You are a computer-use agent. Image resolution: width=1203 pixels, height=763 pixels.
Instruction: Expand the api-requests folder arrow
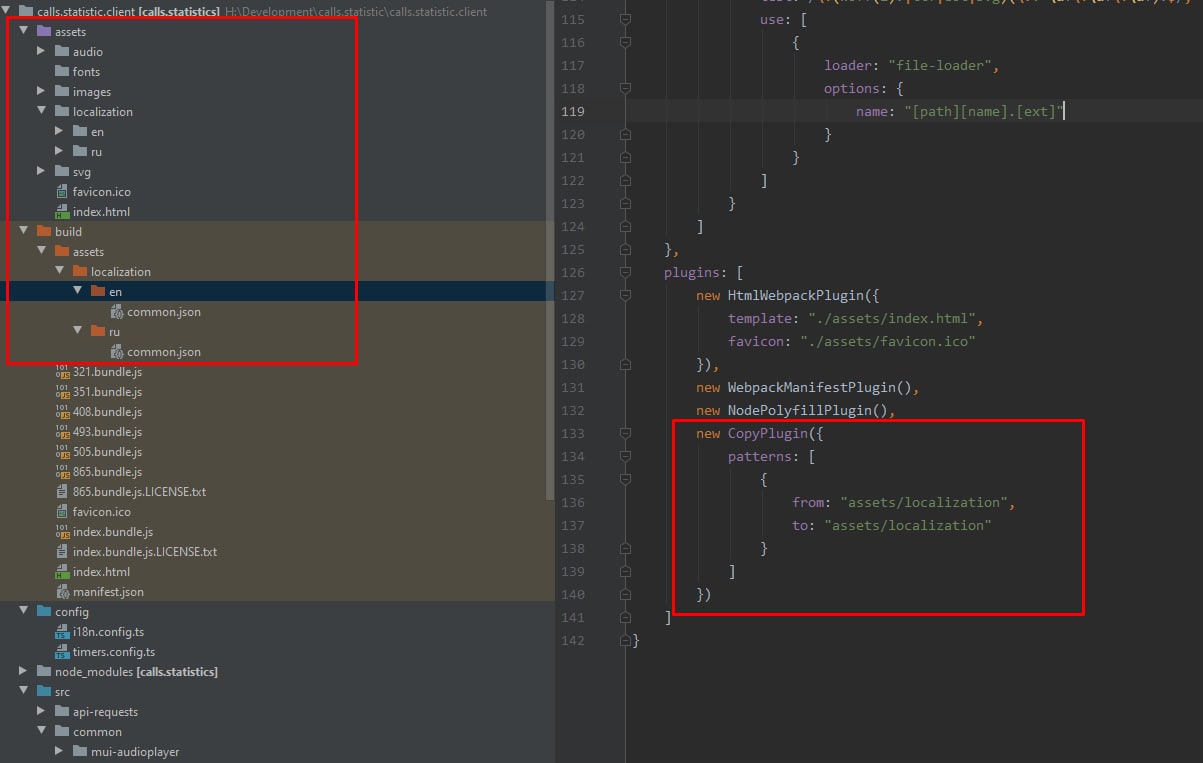pyautogui.click(x=41, y=711)
